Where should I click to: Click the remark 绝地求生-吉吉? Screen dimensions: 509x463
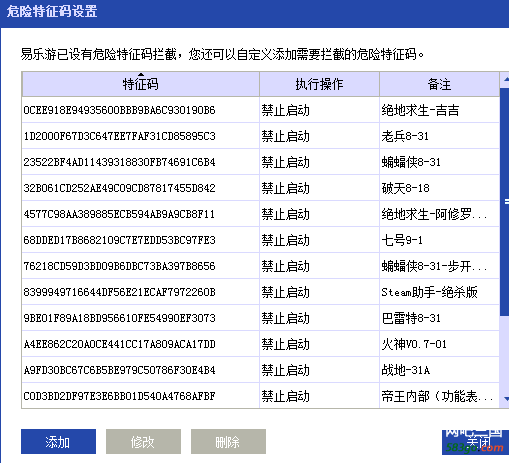pos(420,110)
